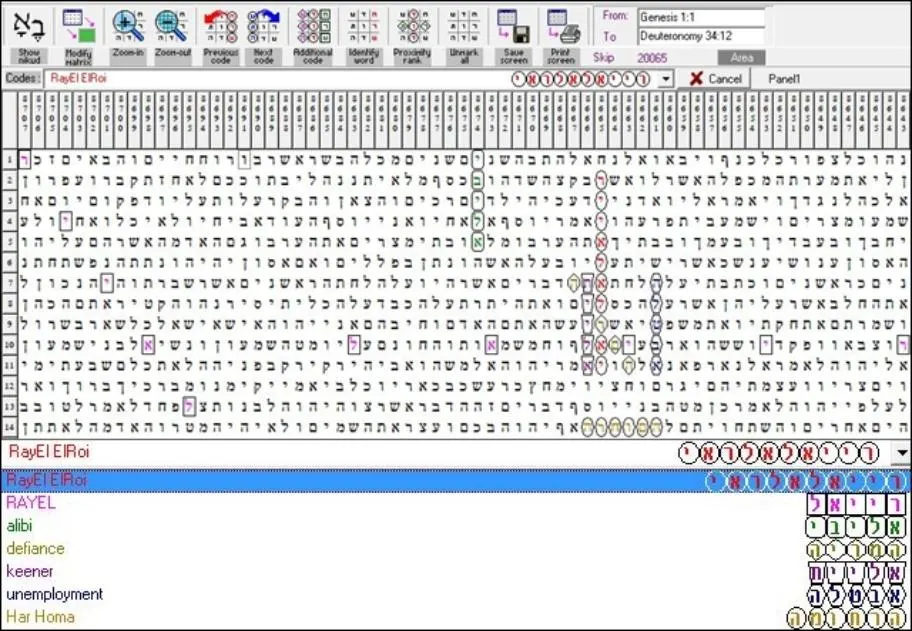This screenshot has width=912, height=631.
Task: Click the Zoom-out magnifier icon
Action: pos(172,26)
